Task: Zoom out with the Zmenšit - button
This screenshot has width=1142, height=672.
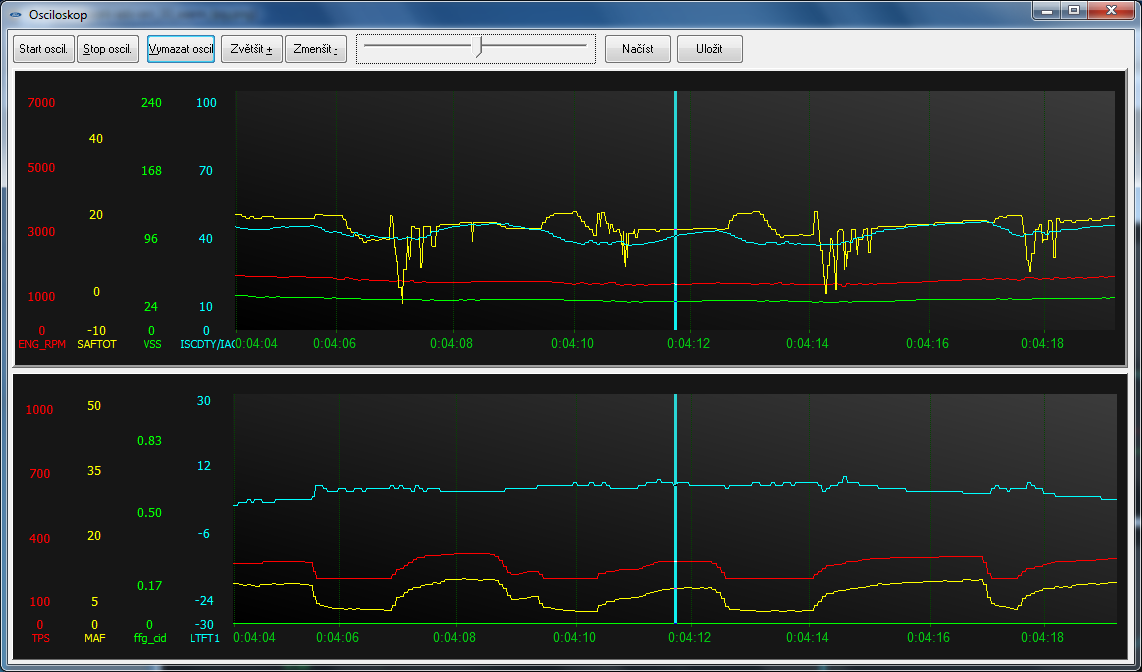Action: [x=315, y=49]
